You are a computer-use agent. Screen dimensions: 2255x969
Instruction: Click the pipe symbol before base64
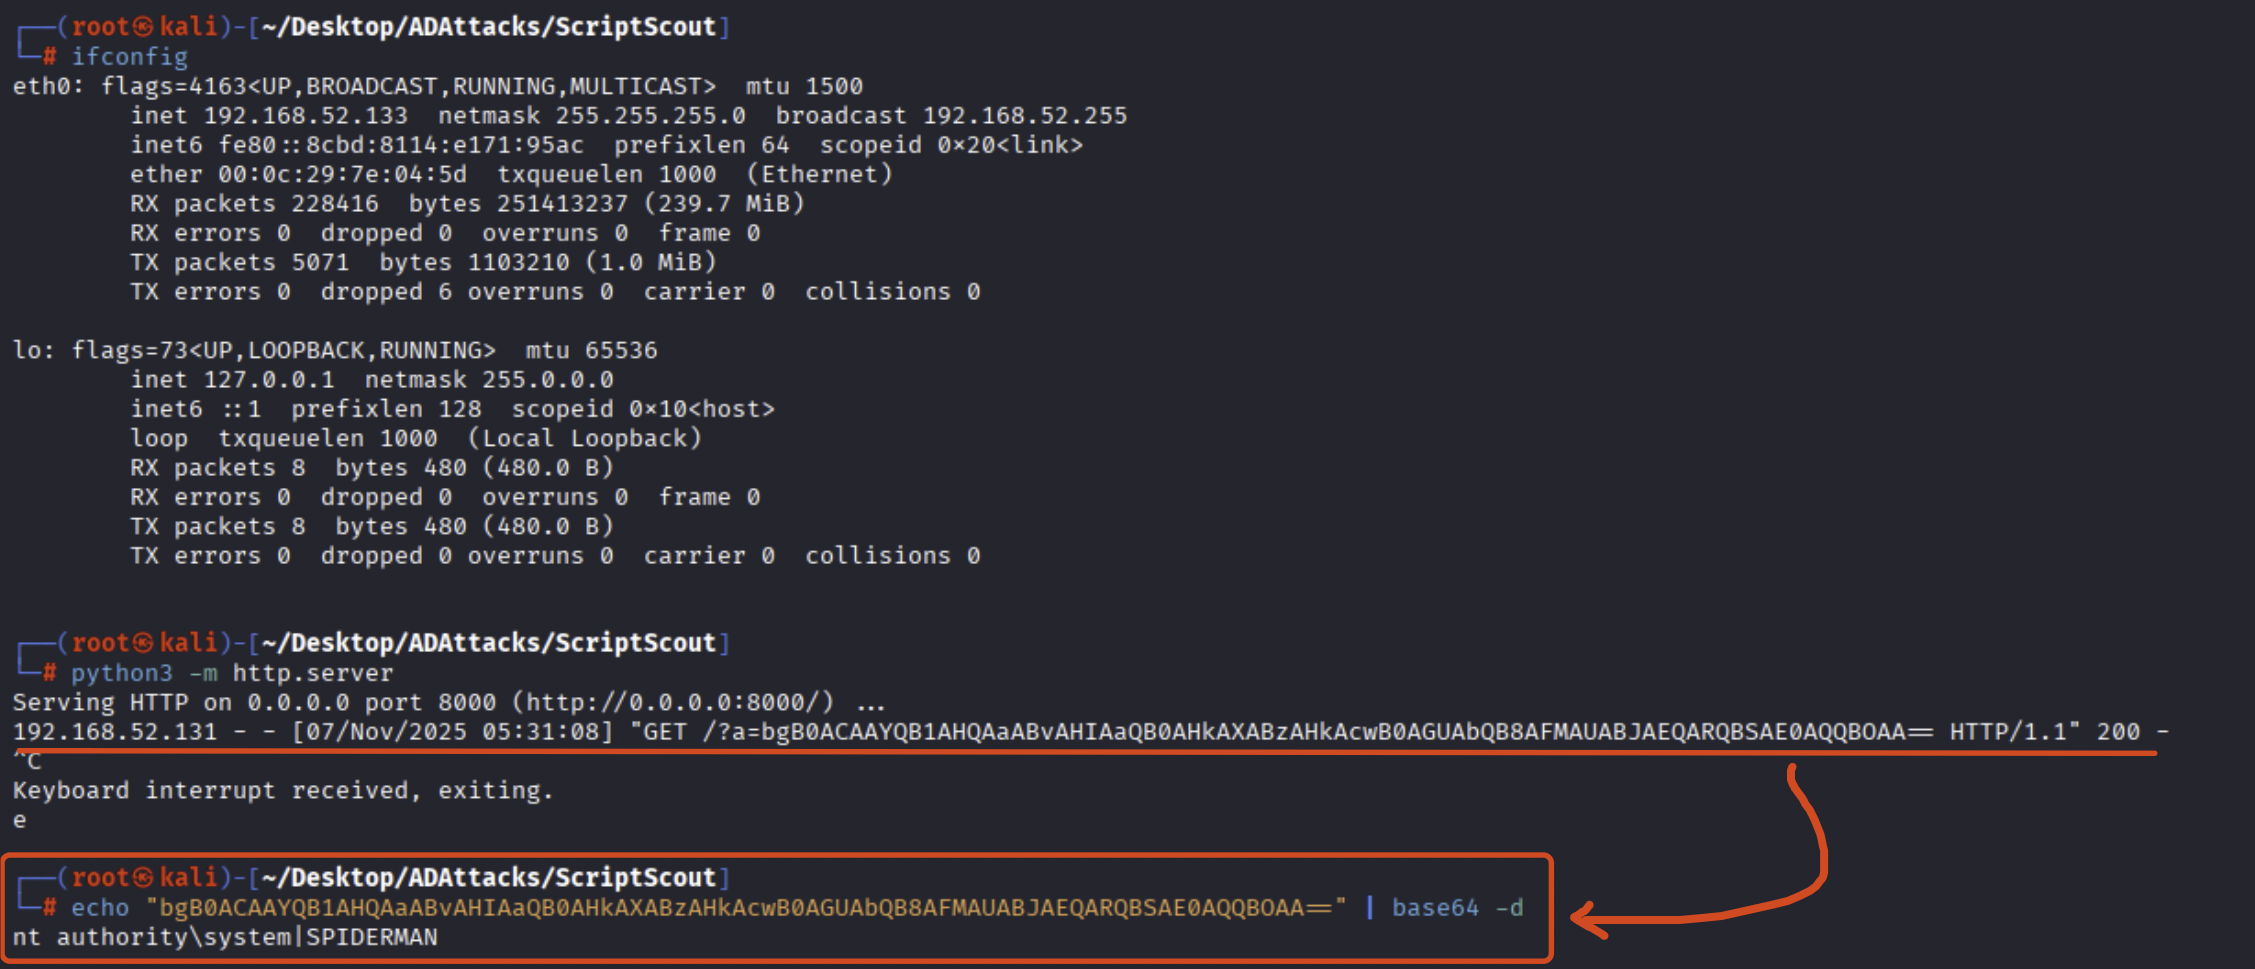tap(1369, 908)
